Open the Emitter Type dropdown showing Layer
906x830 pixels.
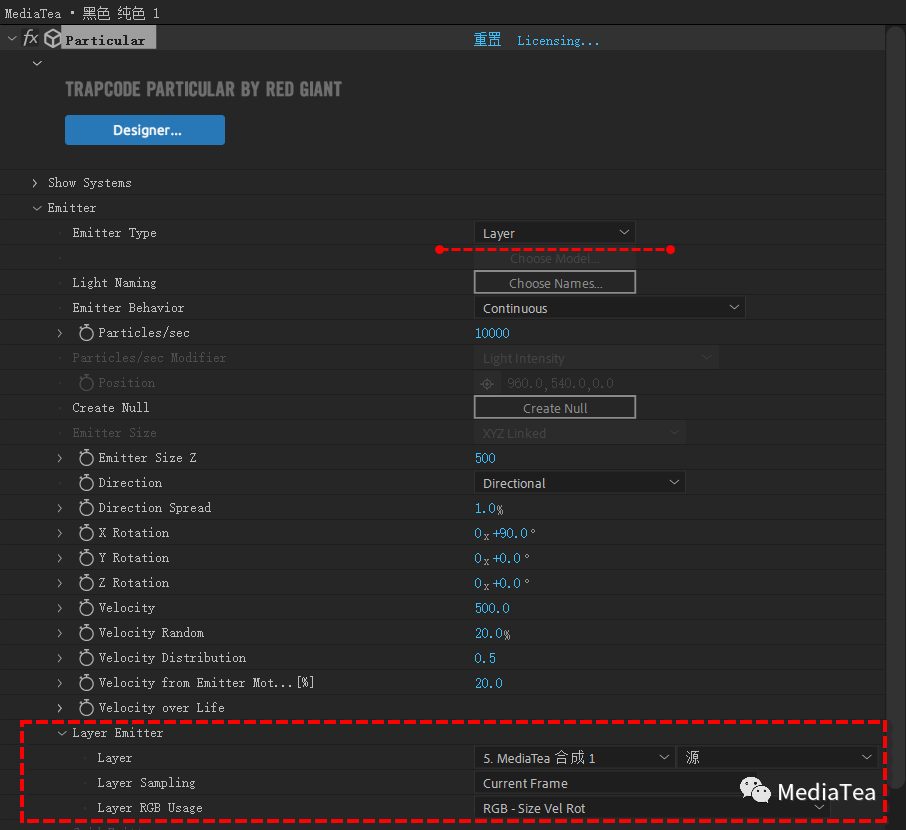[555, 233]
